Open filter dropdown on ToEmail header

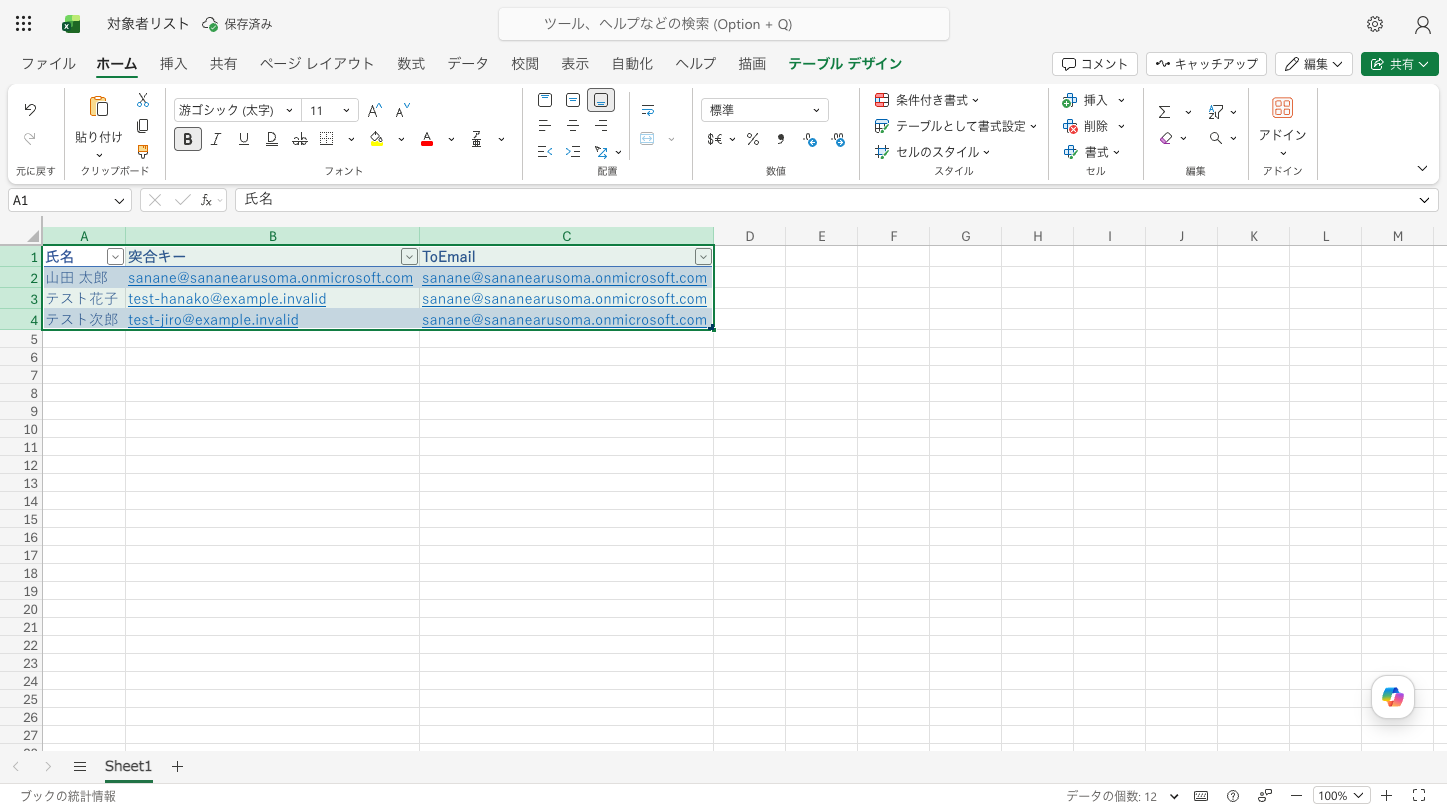[703, 257]
